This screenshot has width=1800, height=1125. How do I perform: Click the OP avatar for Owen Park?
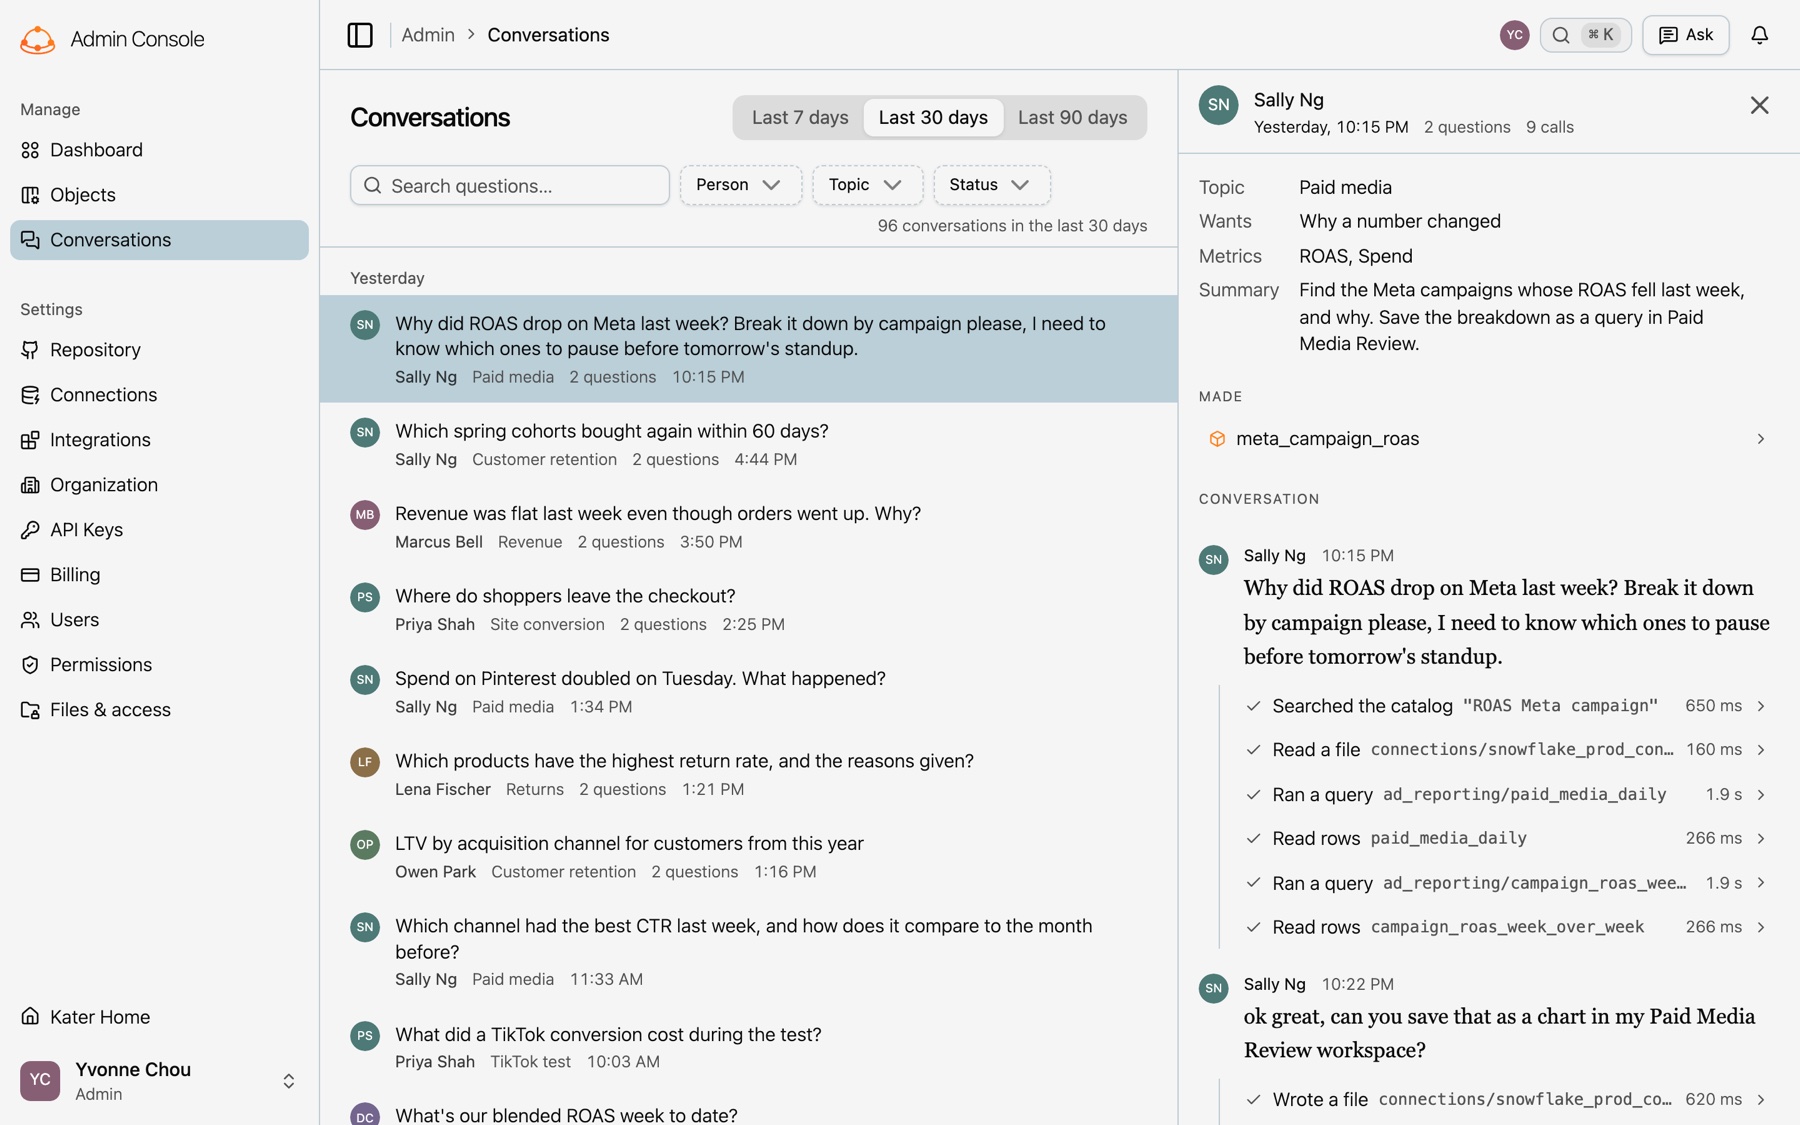pyautogui.click(x=364, y=845)
